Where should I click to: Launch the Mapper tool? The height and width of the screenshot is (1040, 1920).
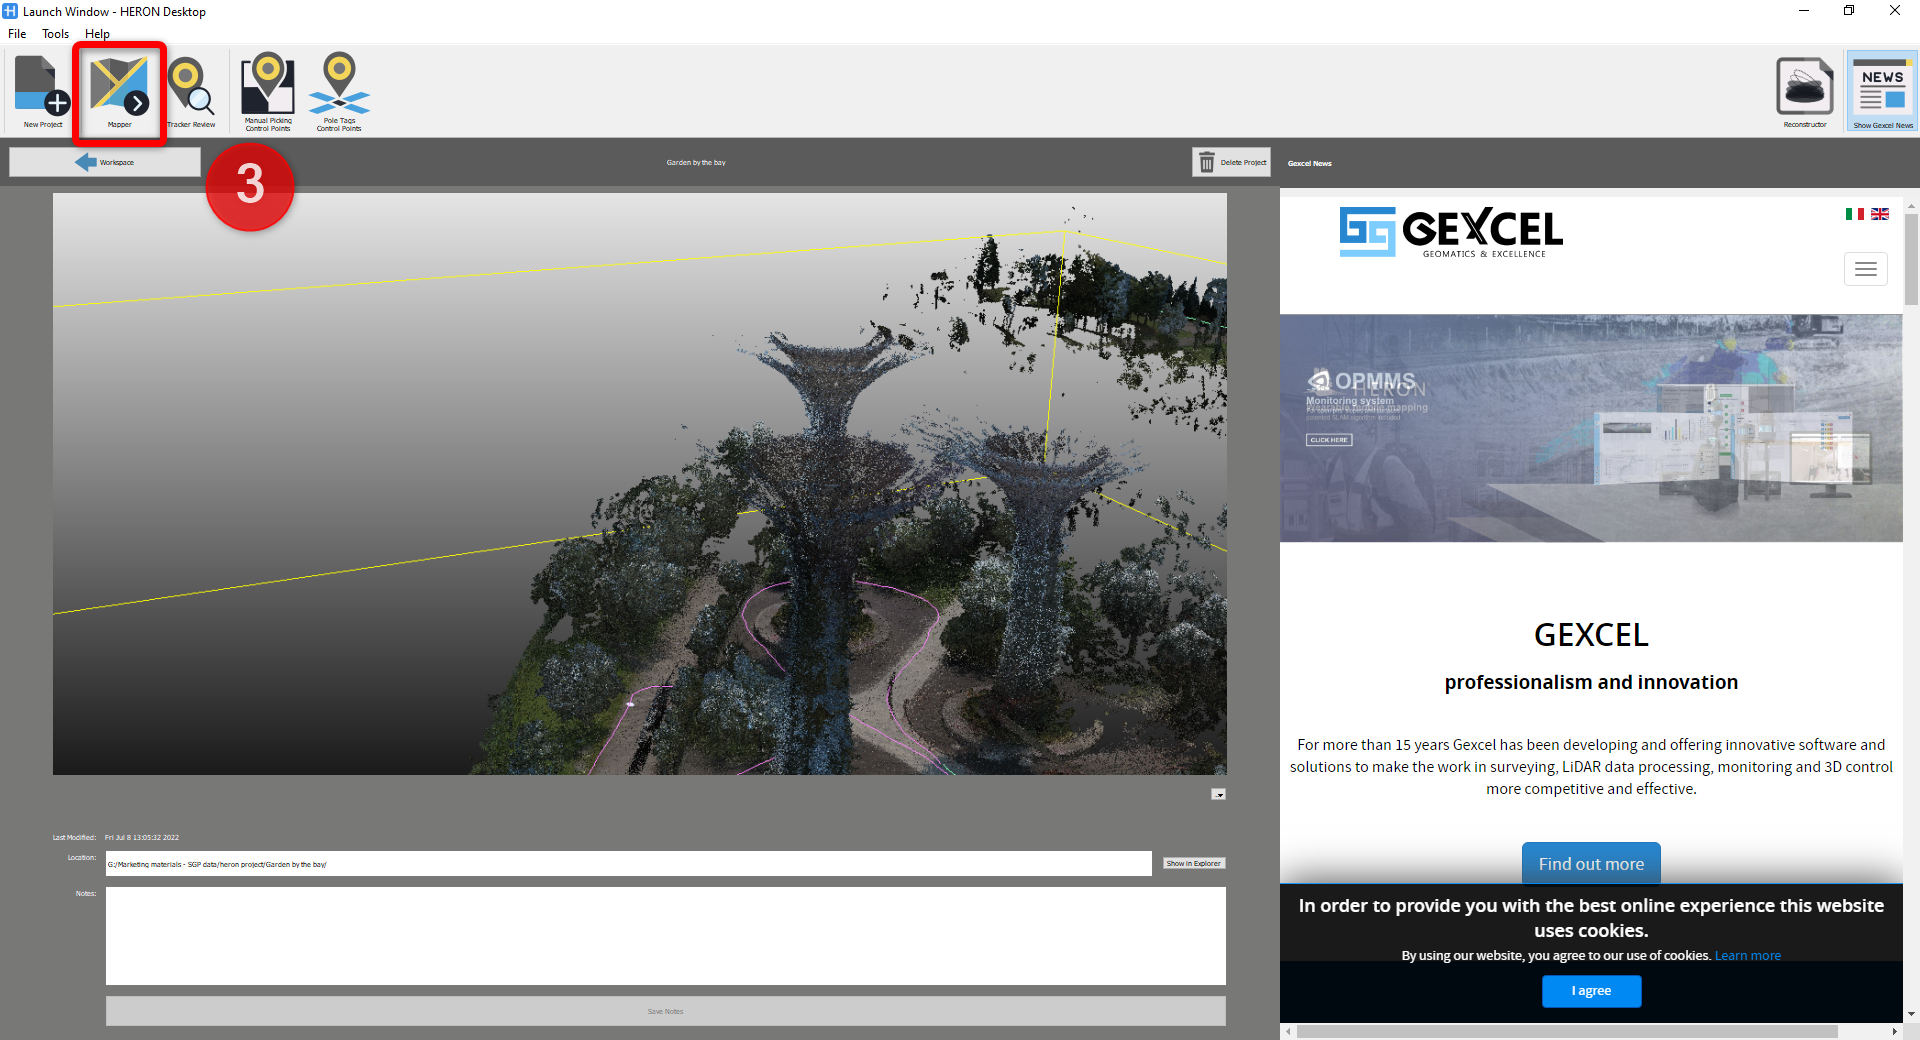(x=119, y=91)
